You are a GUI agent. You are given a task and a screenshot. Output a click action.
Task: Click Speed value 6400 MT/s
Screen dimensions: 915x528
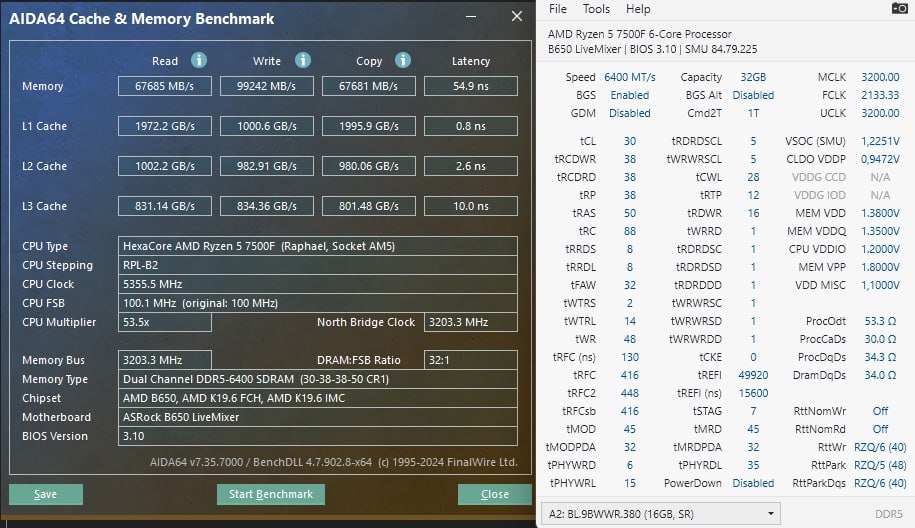[x=630, y=77]
